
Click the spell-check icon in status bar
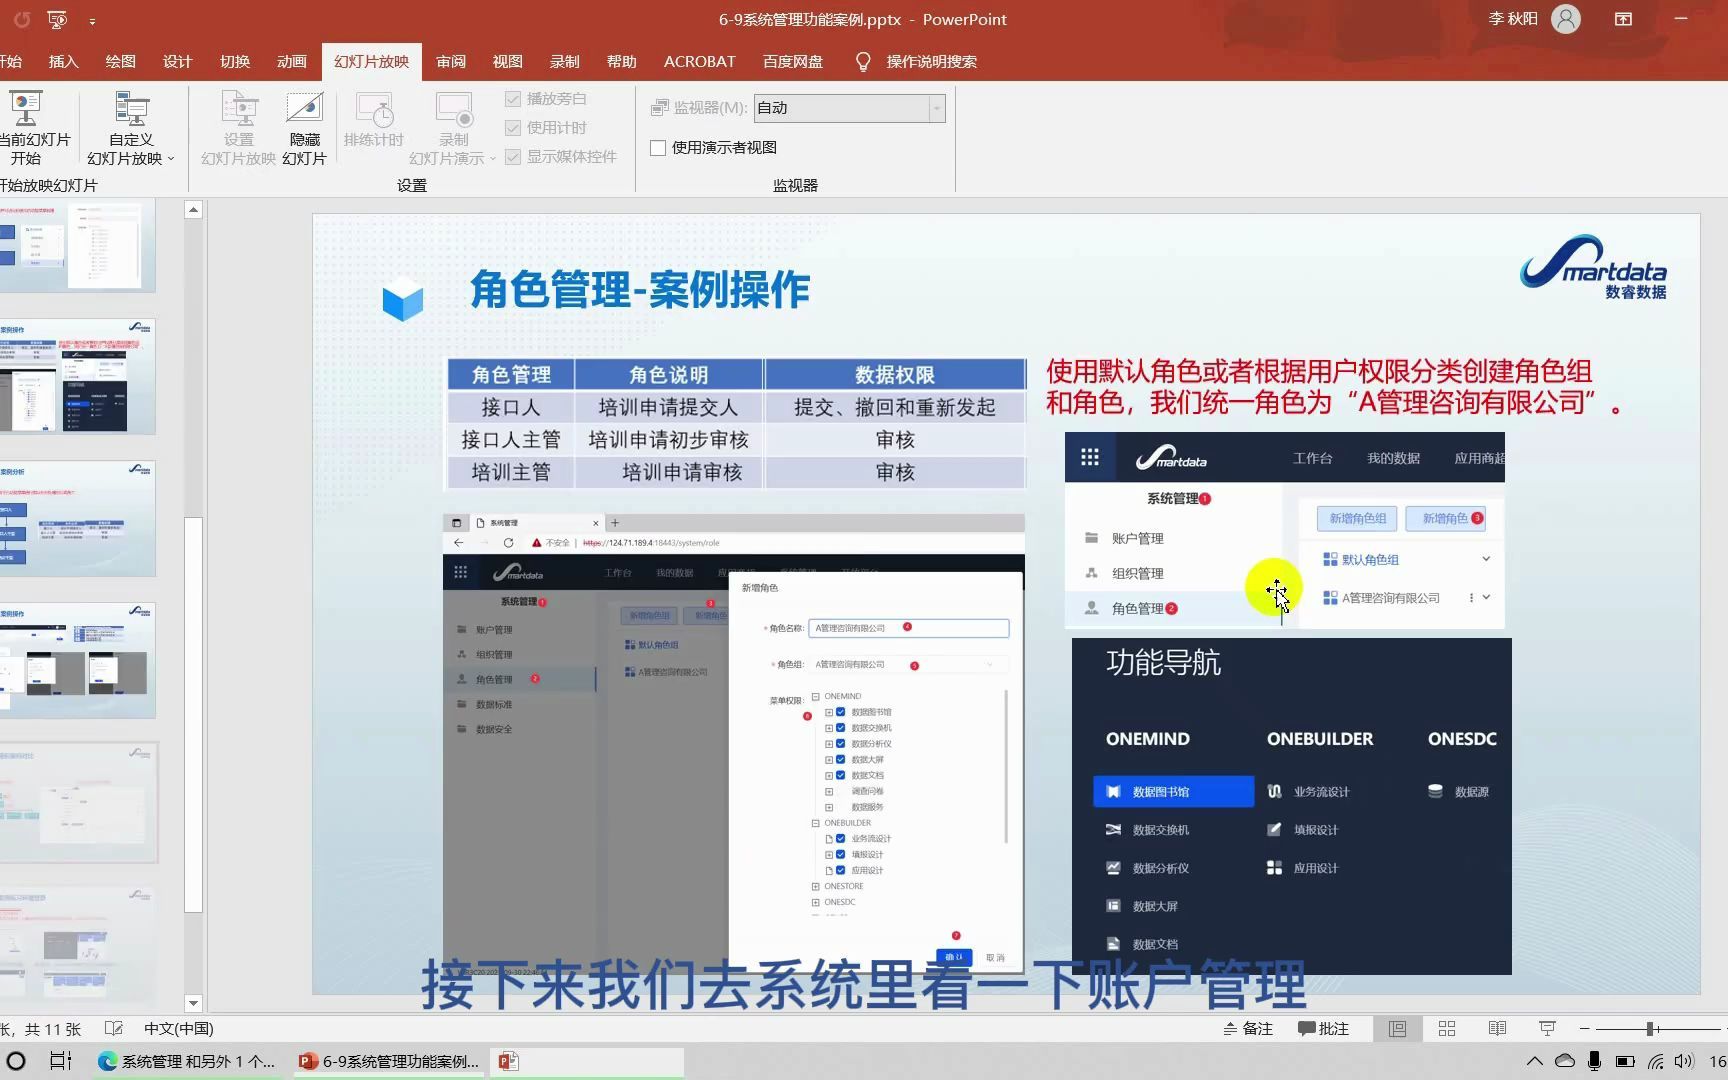click(x=114, y=1028)
